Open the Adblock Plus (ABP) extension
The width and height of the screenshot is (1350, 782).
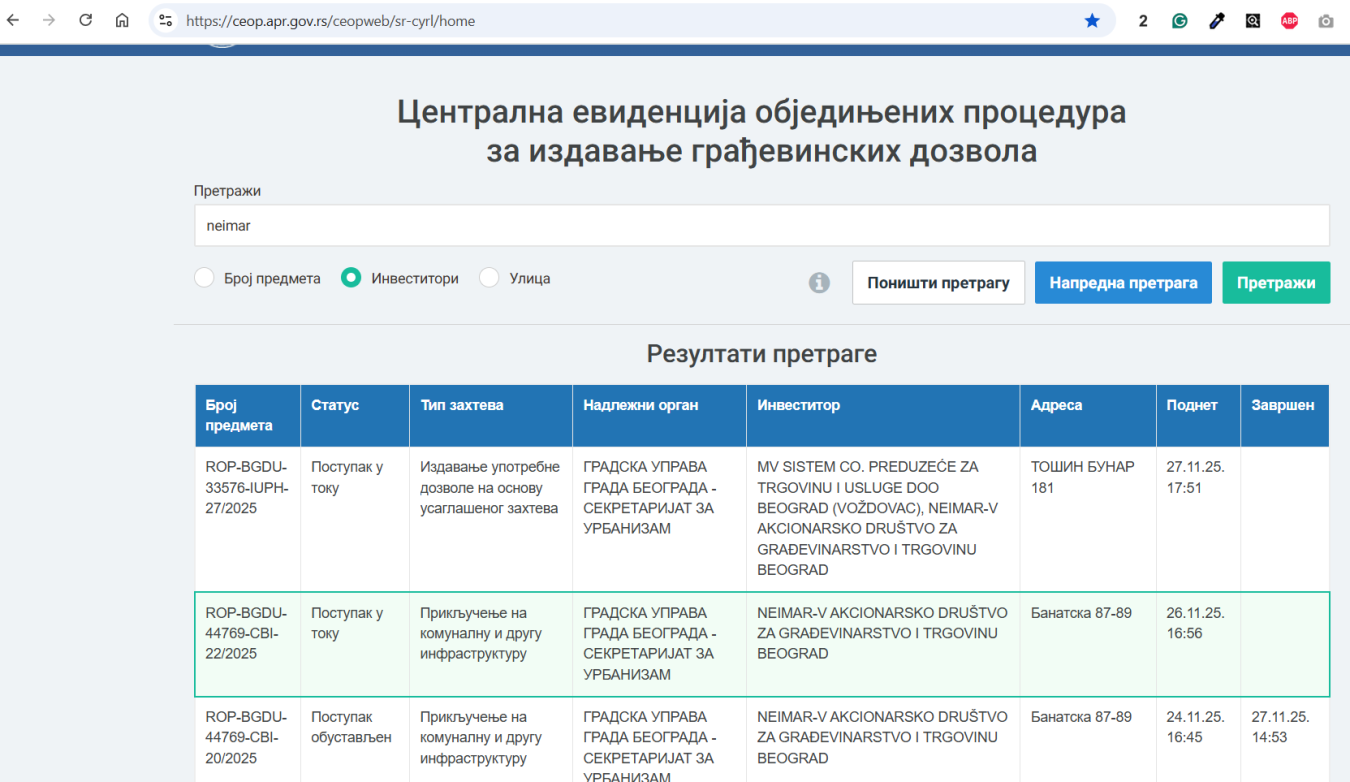click(x=1289, y=20)
